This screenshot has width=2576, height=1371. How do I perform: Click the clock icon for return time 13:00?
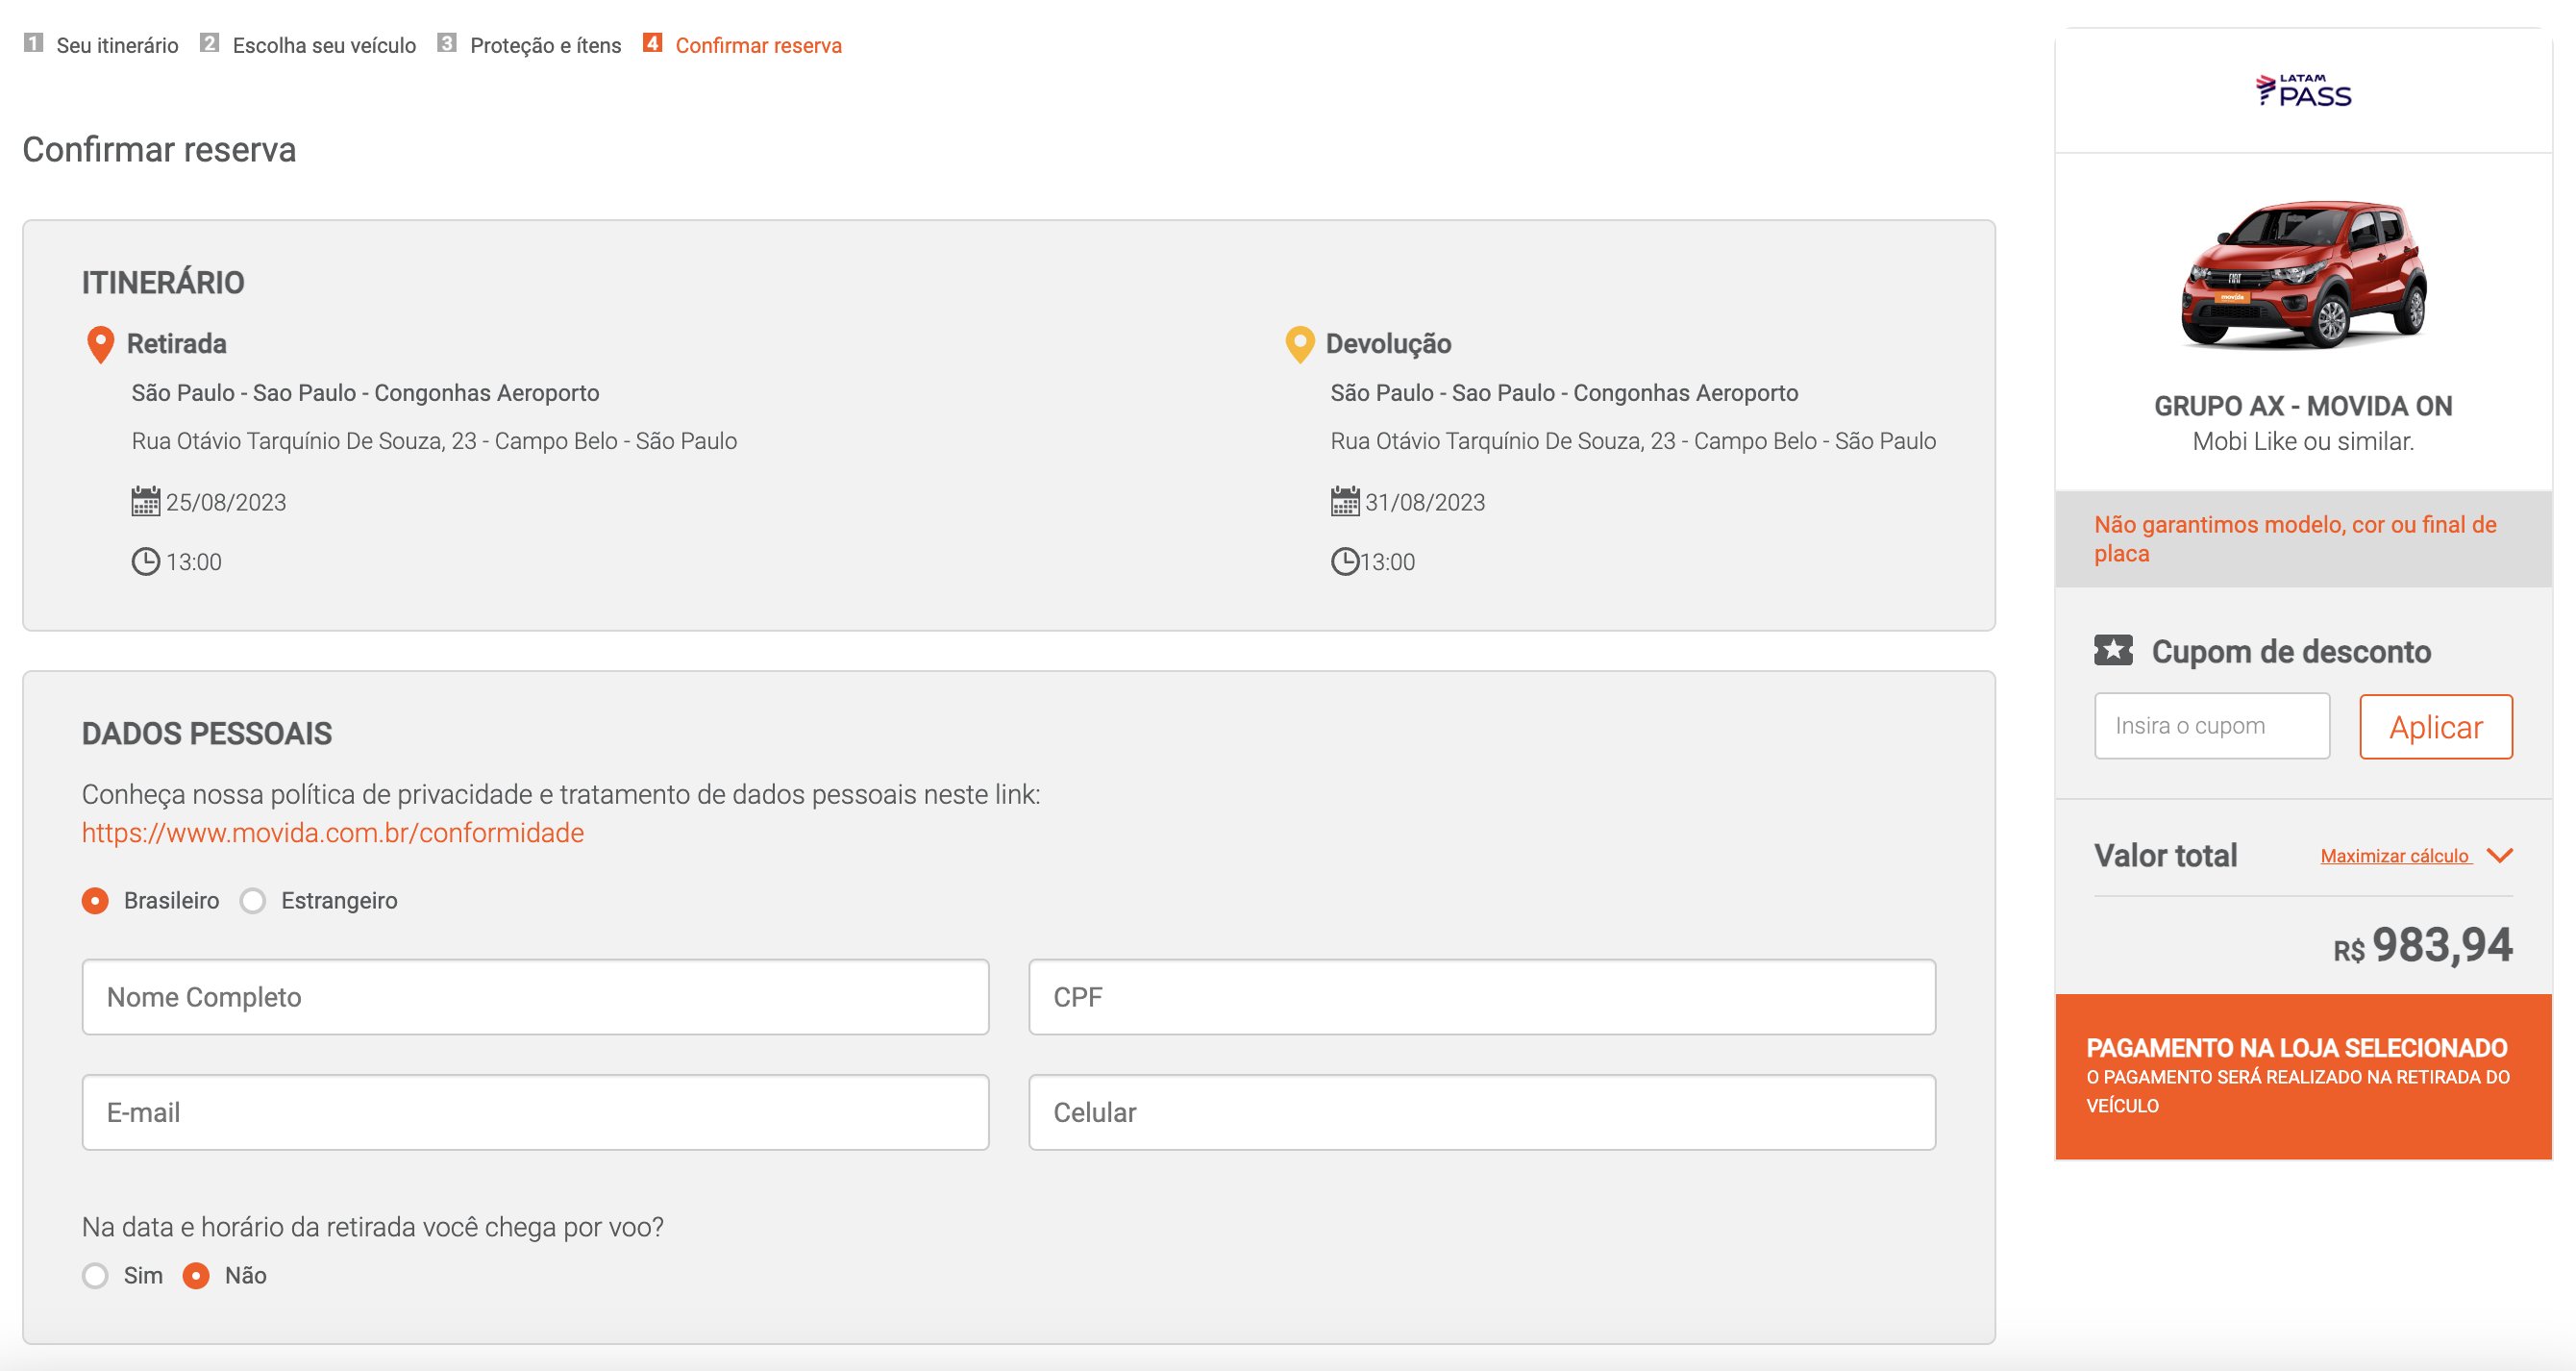pyautogui.click(x=1344, y=561)
